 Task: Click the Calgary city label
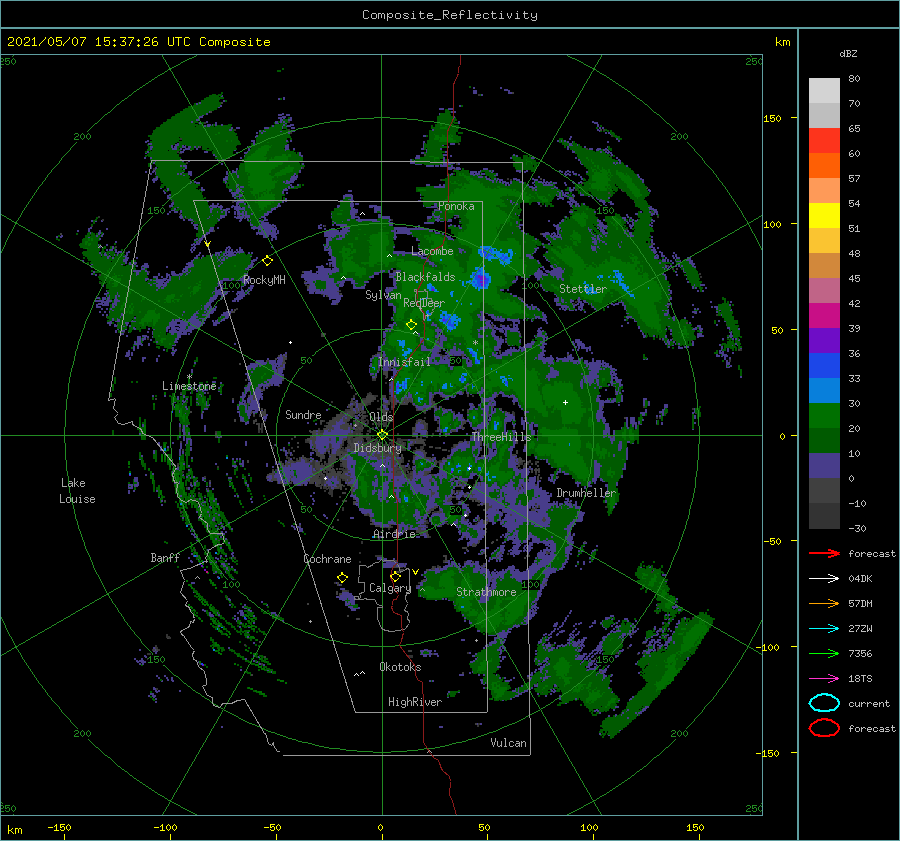(x=390, y=588)
